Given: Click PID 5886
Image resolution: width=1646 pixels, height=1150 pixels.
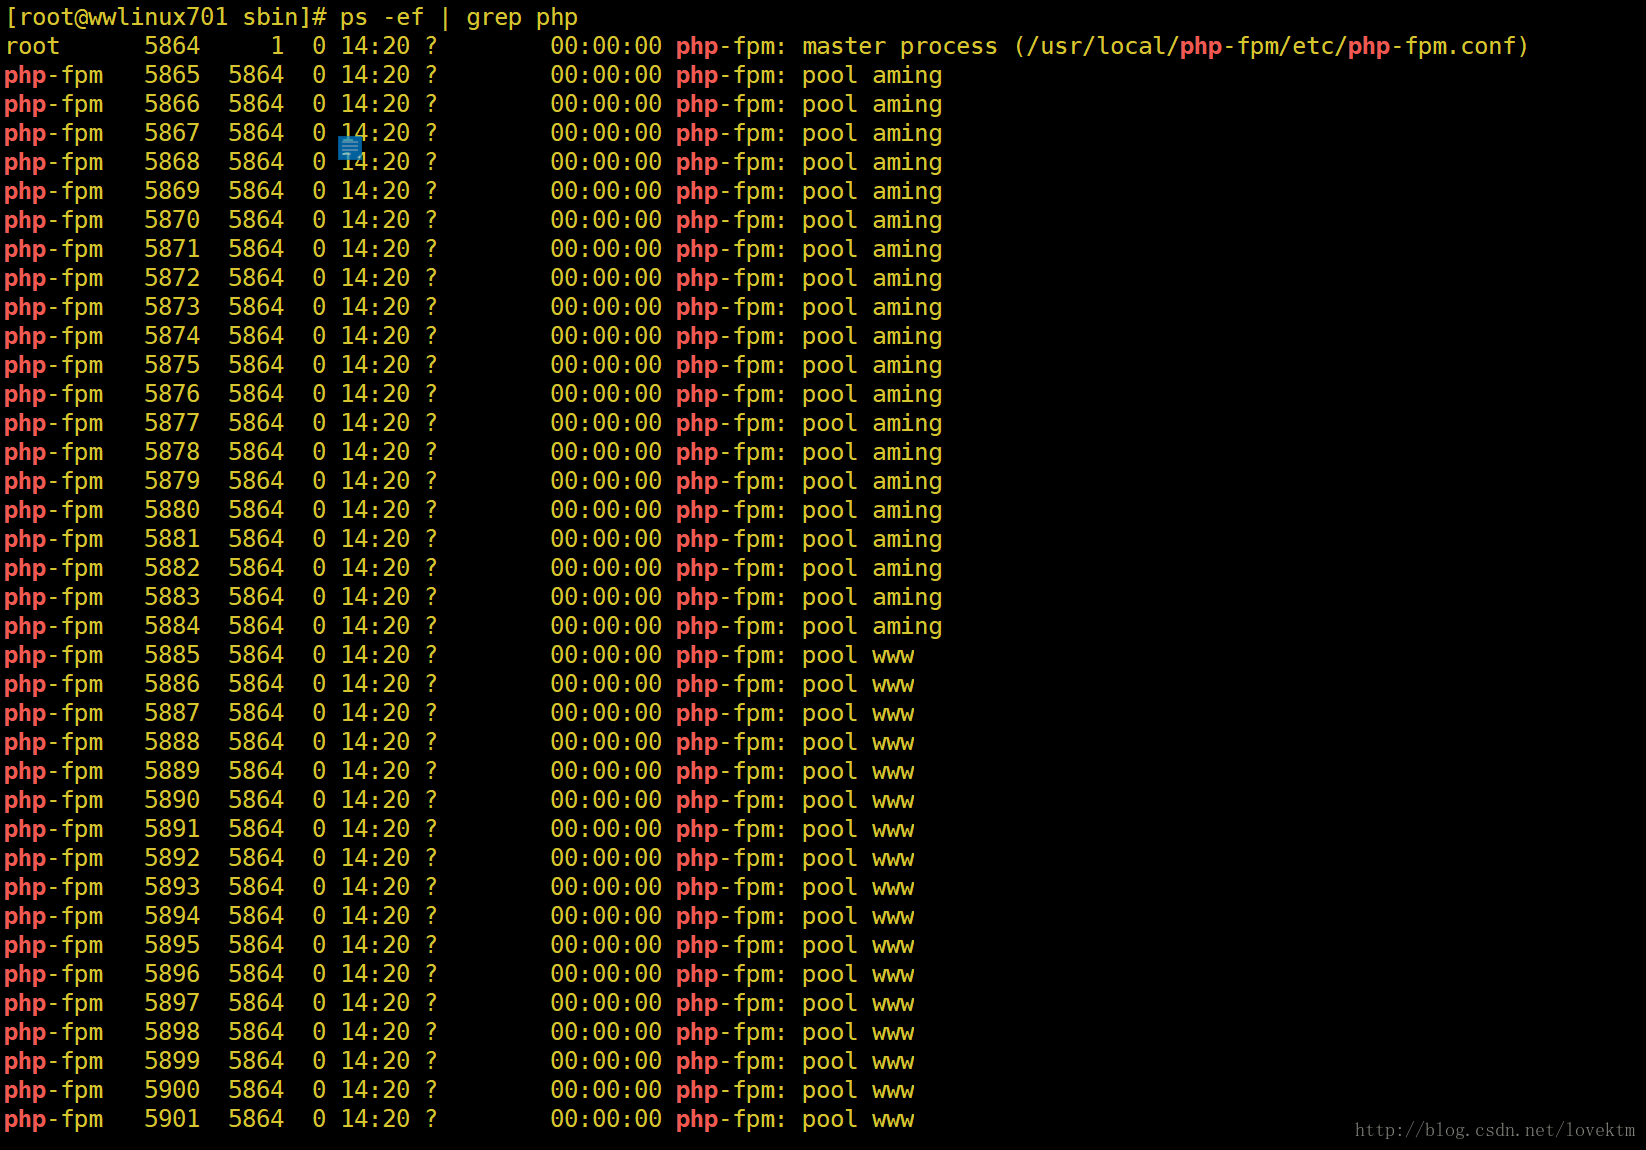Looking at the screenshot, I should [172, 684].
